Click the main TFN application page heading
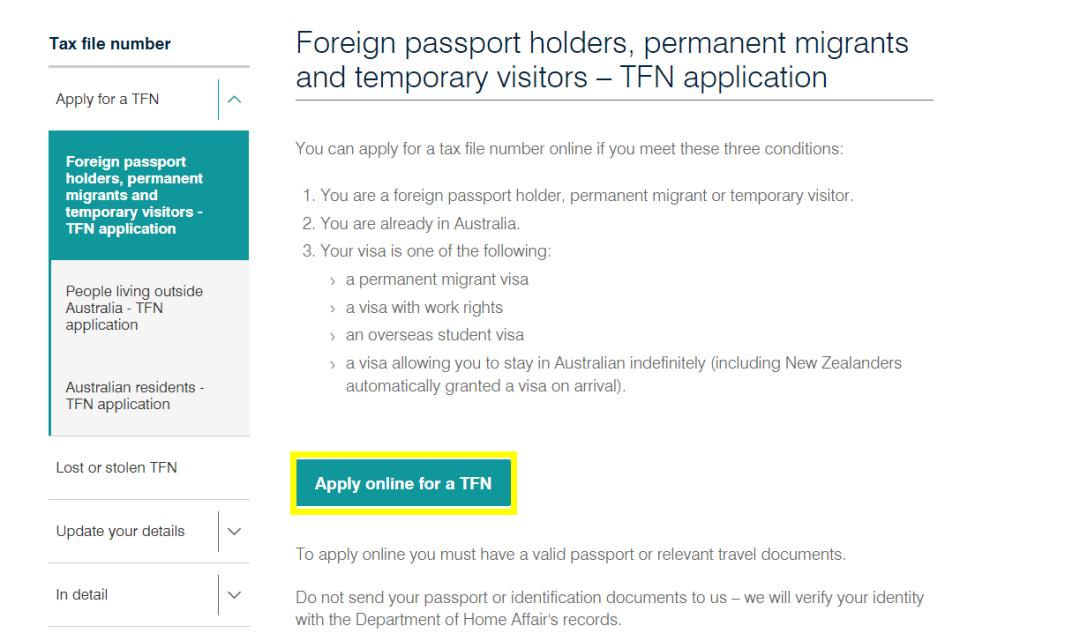 pyautogui.click(x=602, y=60)
